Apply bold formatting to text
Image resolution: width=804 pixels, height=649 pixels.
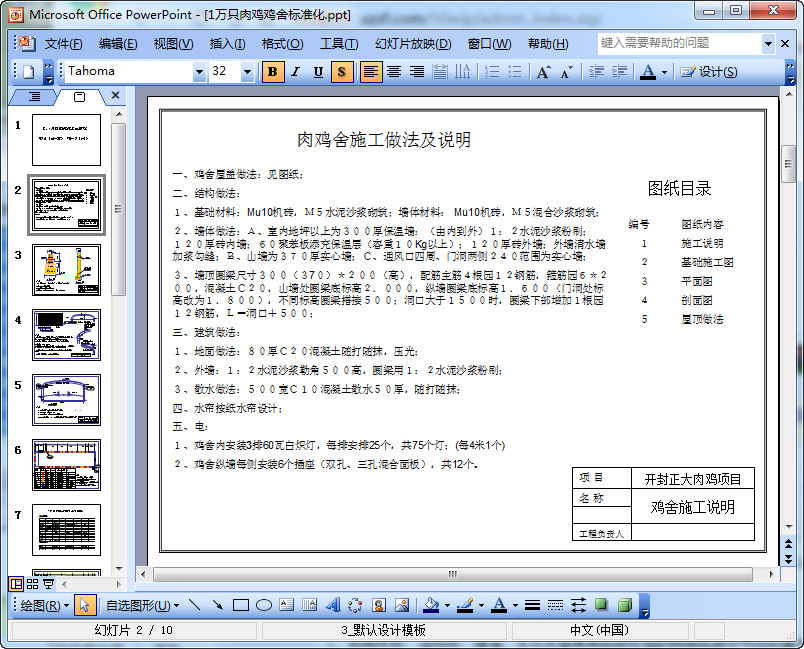[272, 72]
